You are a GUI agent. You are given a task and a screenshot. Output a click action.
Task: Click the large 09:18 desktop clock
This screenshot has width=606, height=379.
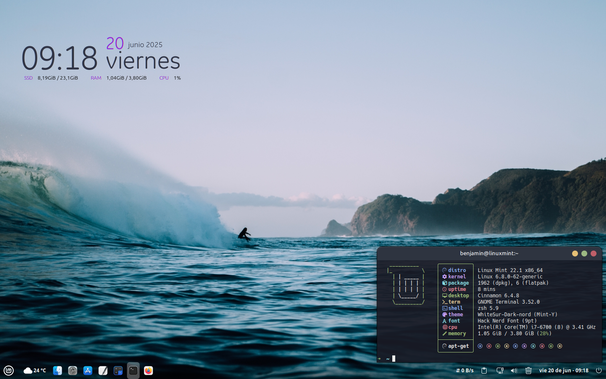point(60,58)
